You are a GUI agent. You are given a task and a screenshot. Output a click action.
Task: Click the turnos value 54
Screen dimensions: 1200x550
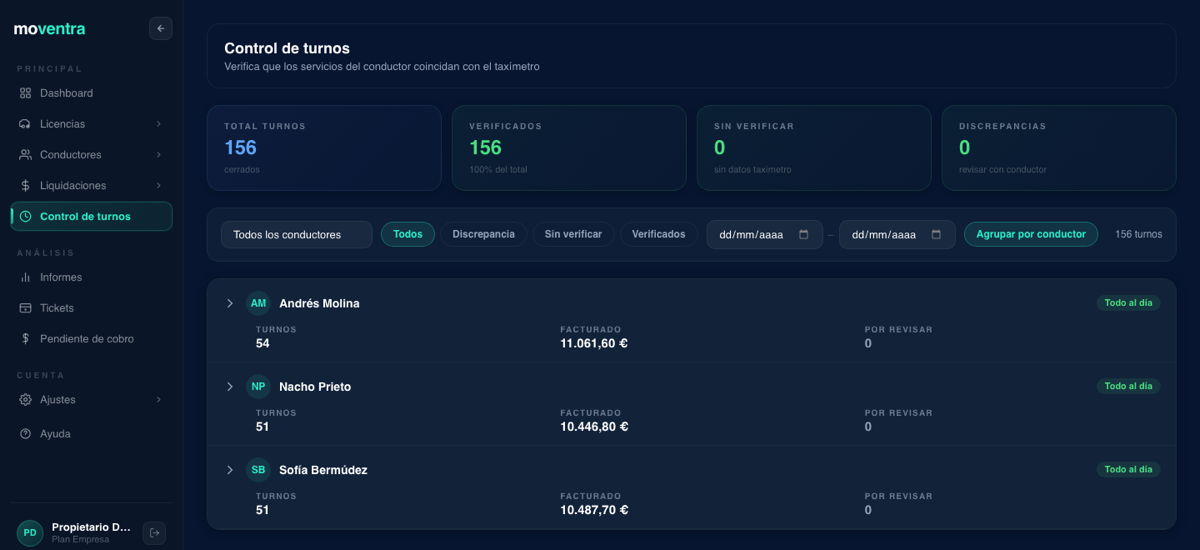263,343
